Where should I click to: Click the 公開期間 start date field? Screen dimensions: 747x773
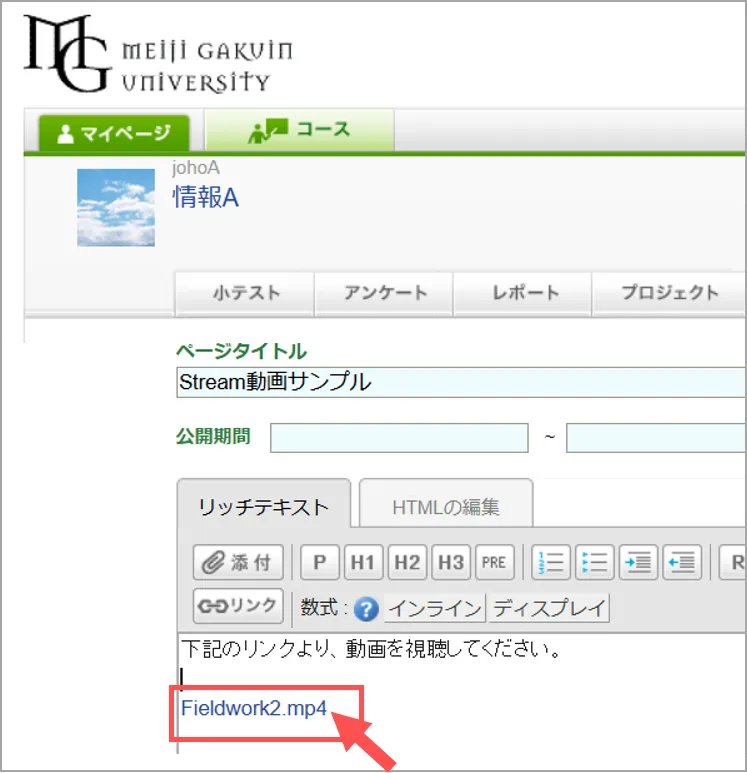click(399, 438)
